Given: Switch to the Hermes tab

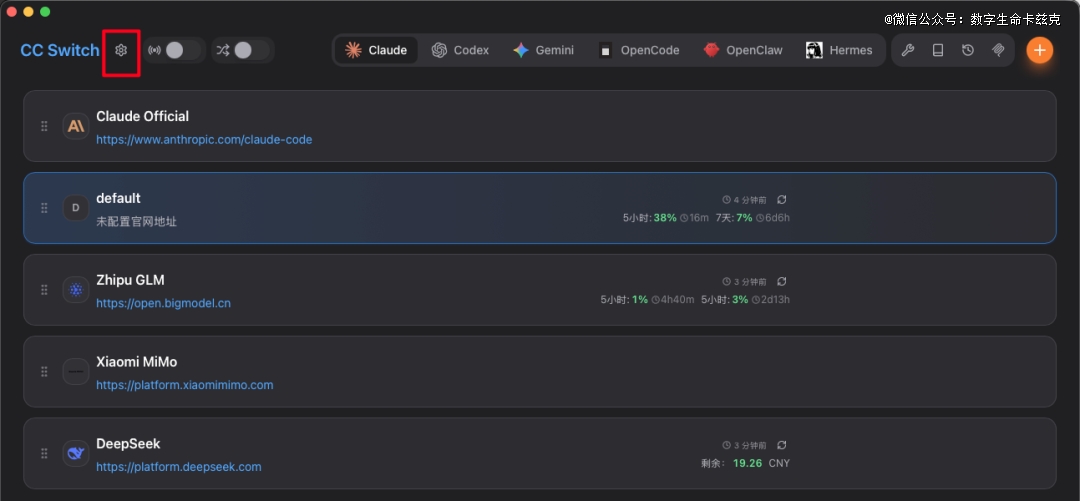Looking at the screenshot, I should 839,50.
